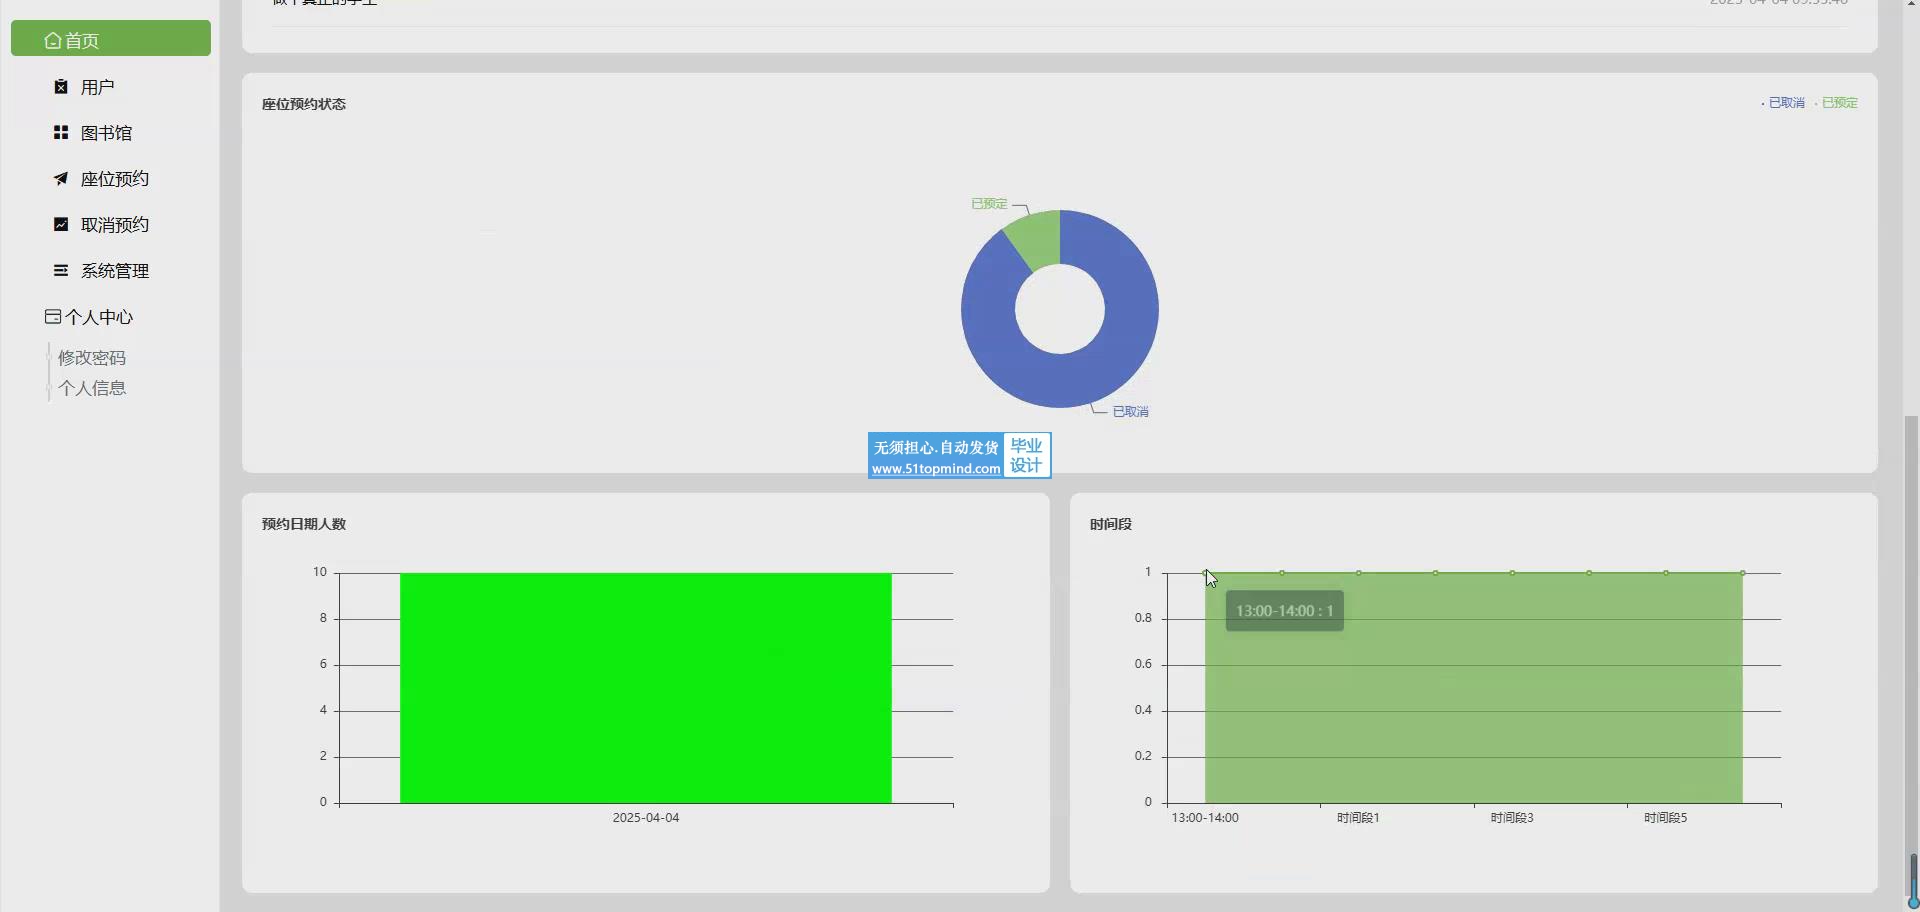
Task: Toggle the 已预定 legend series
Action: click(1838, 103)
